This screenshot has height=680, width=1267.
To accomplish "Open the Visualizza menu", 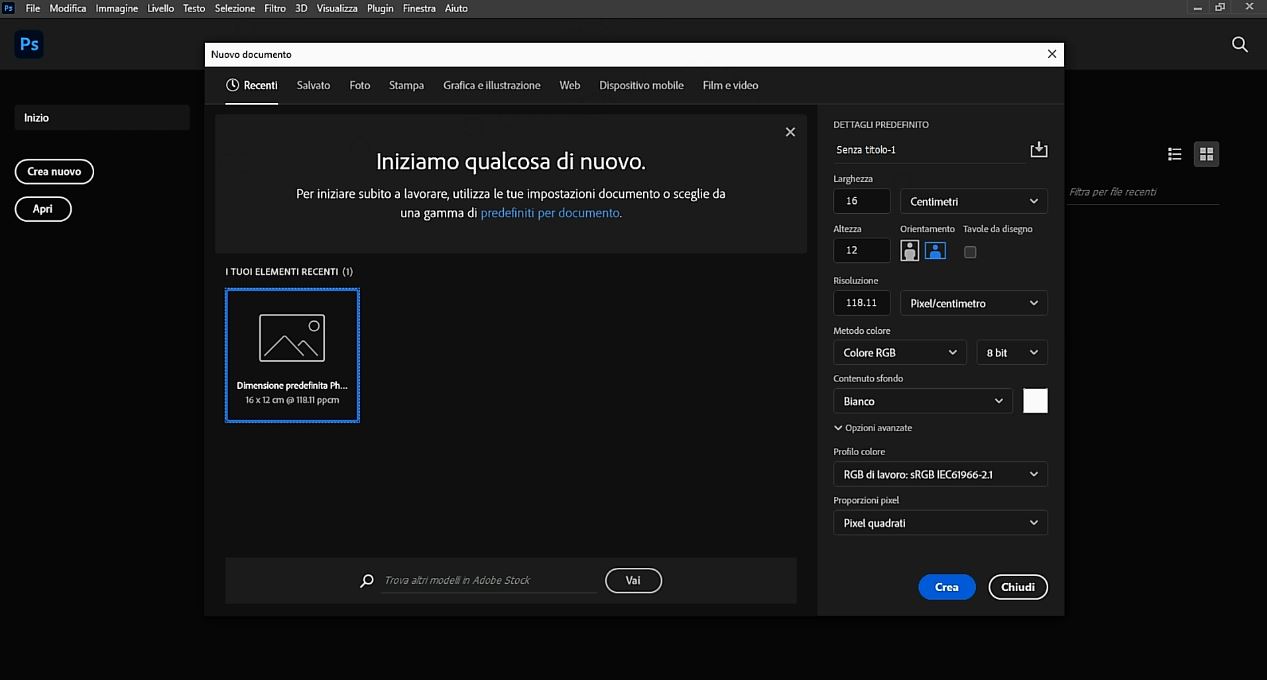I will click(337, 8).
